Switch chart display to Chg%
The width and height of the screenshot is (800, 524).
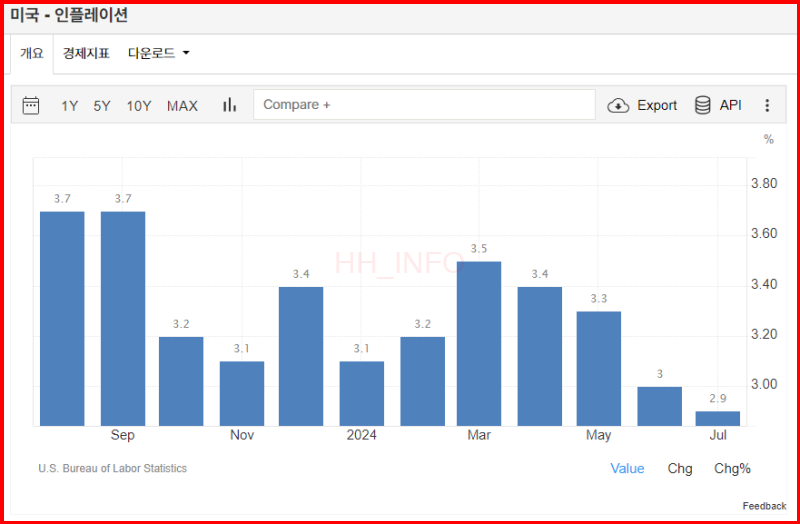[732, 468]
